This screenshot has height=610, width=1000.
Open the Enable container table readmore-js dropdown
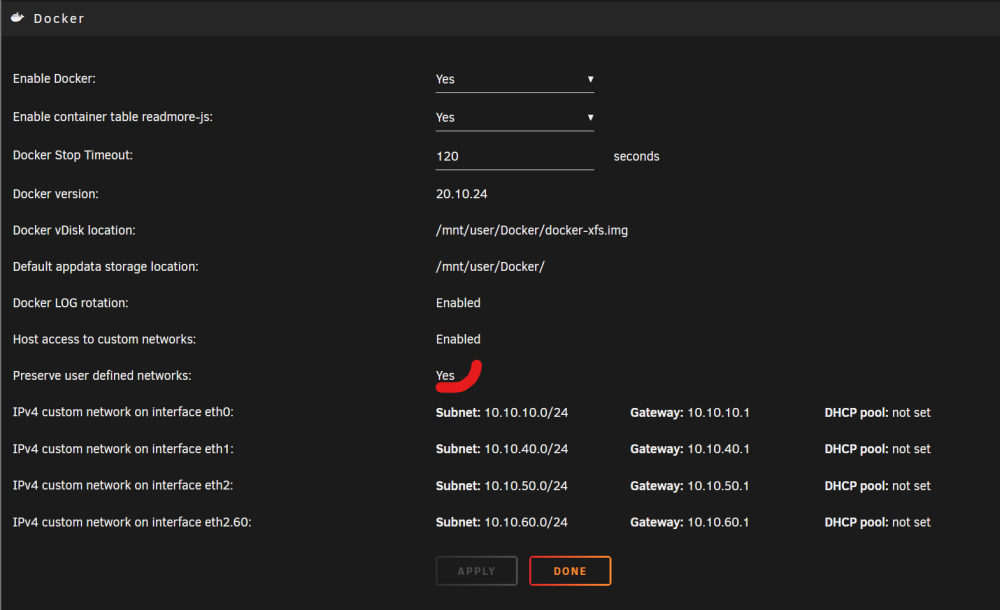[x=515, y=117]
